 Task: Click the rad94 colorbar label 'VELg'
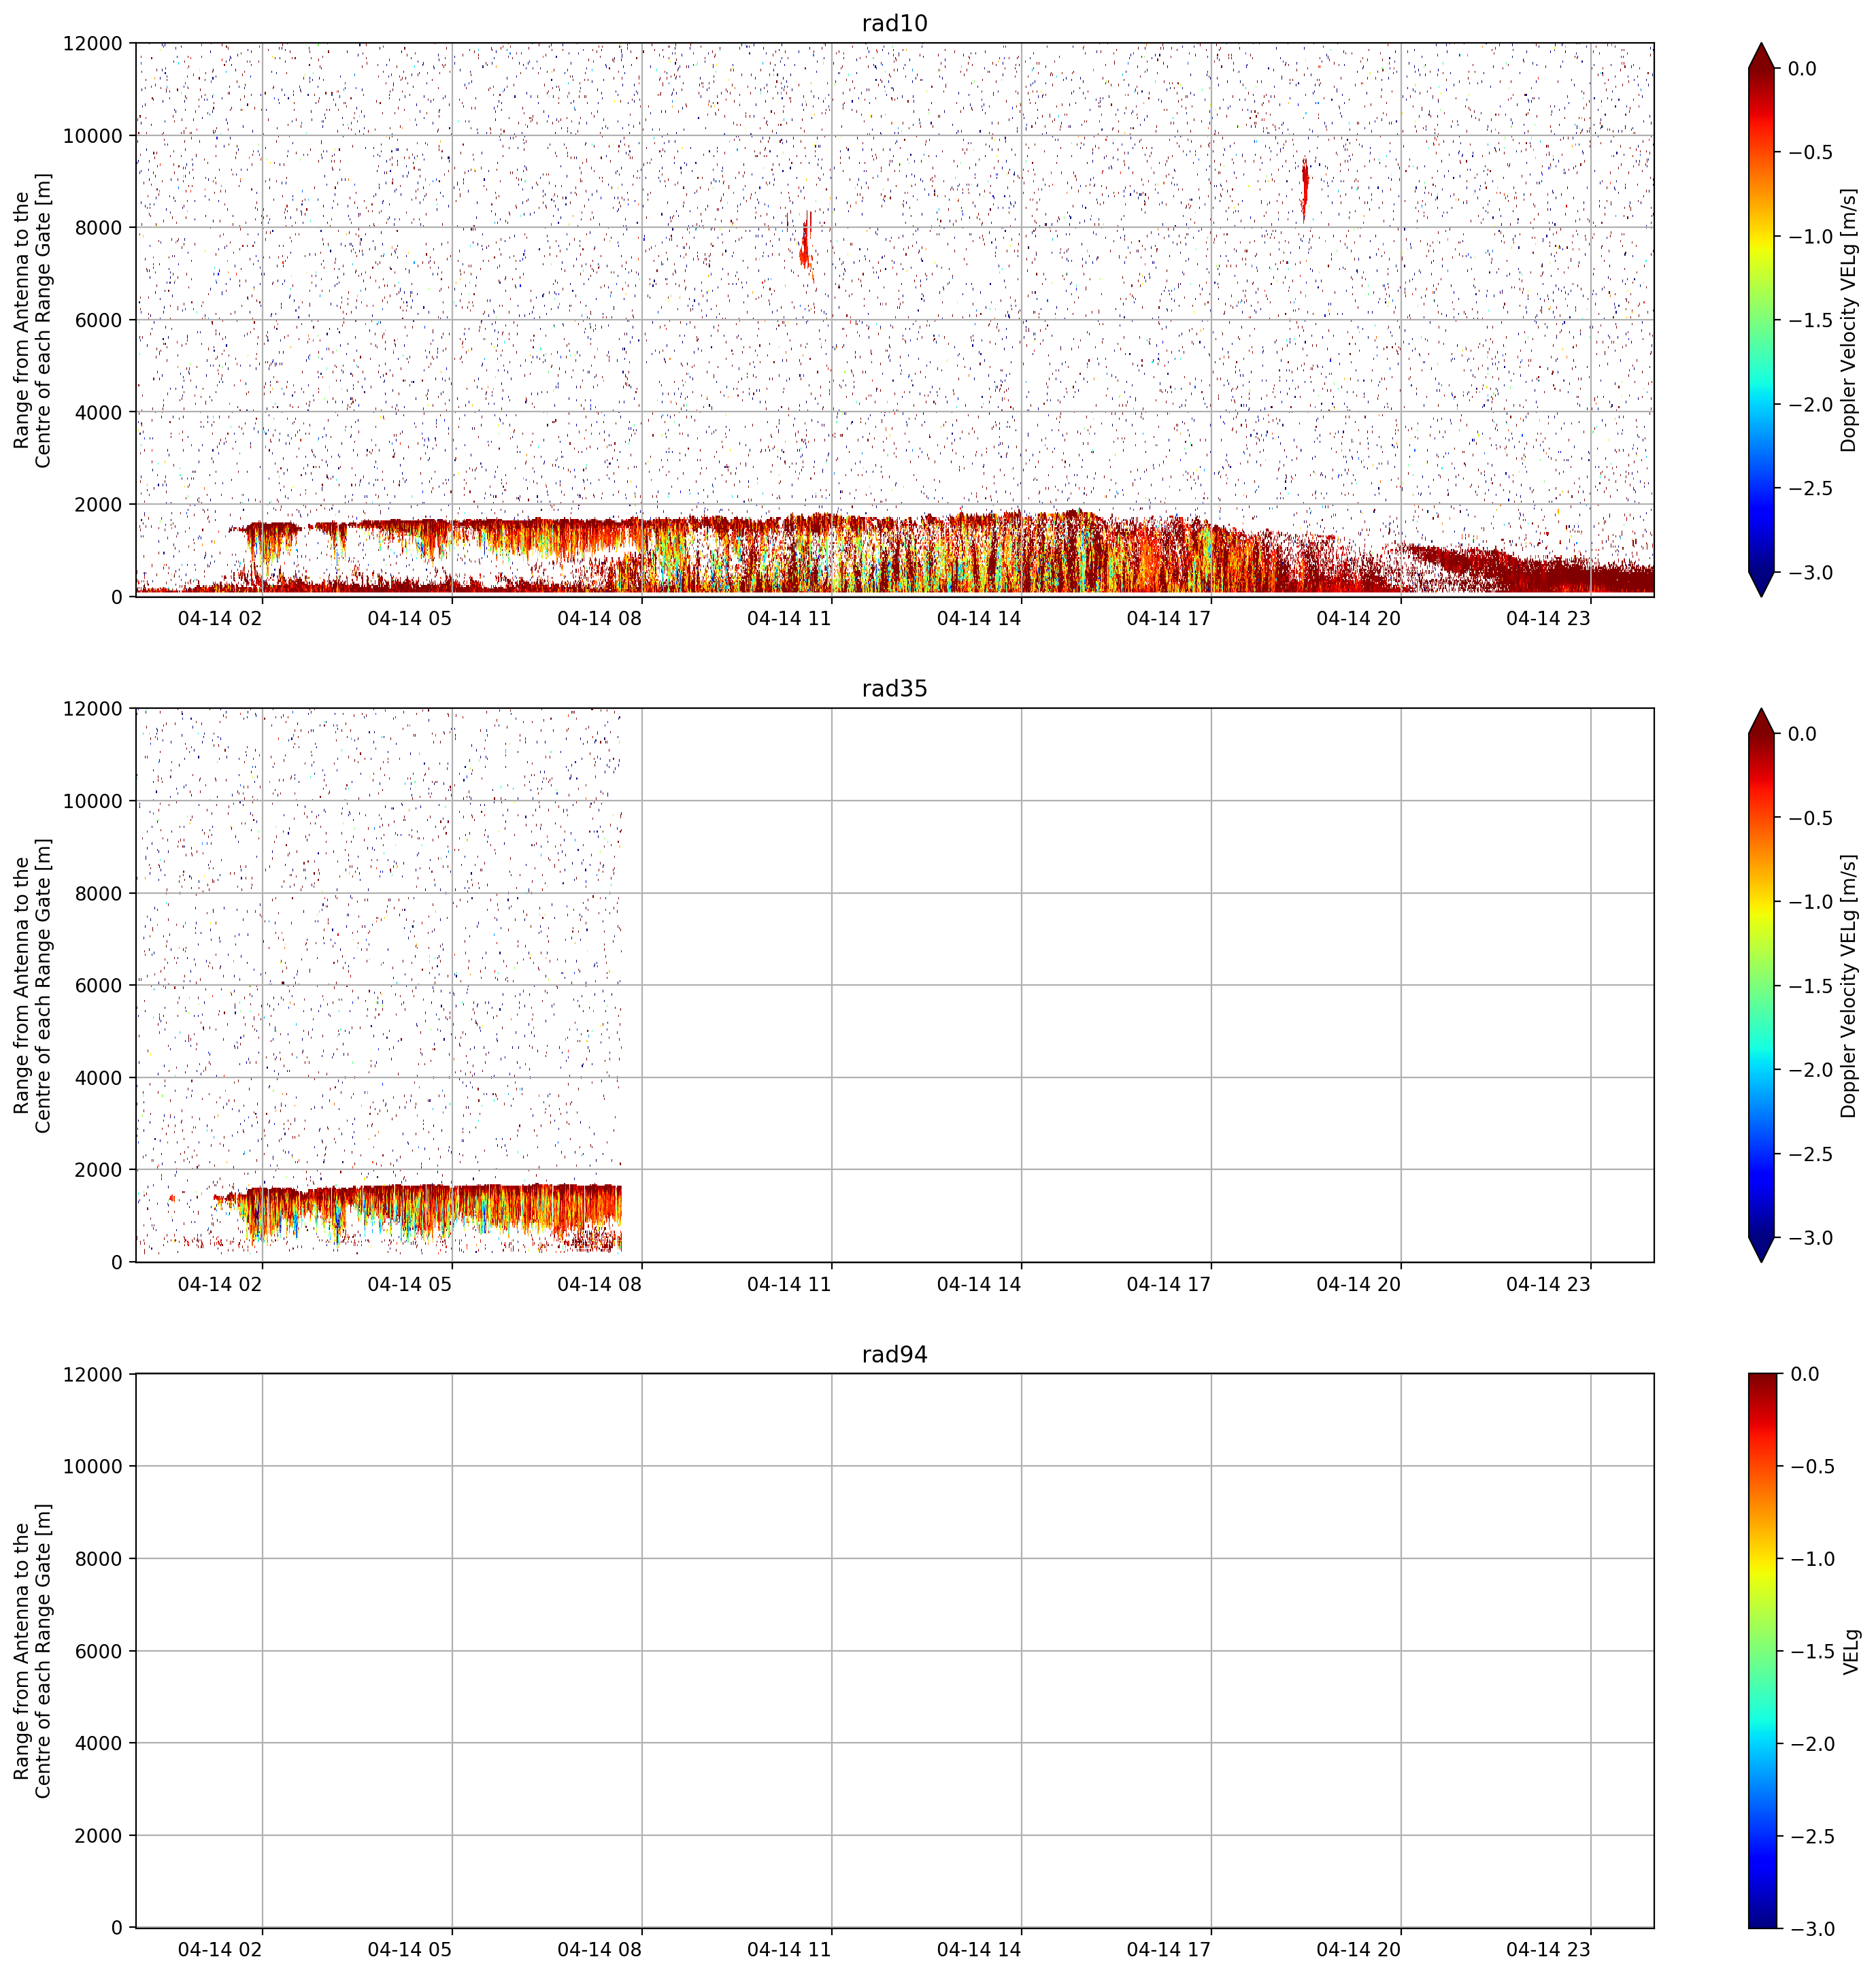[x=1851, y=1651]
